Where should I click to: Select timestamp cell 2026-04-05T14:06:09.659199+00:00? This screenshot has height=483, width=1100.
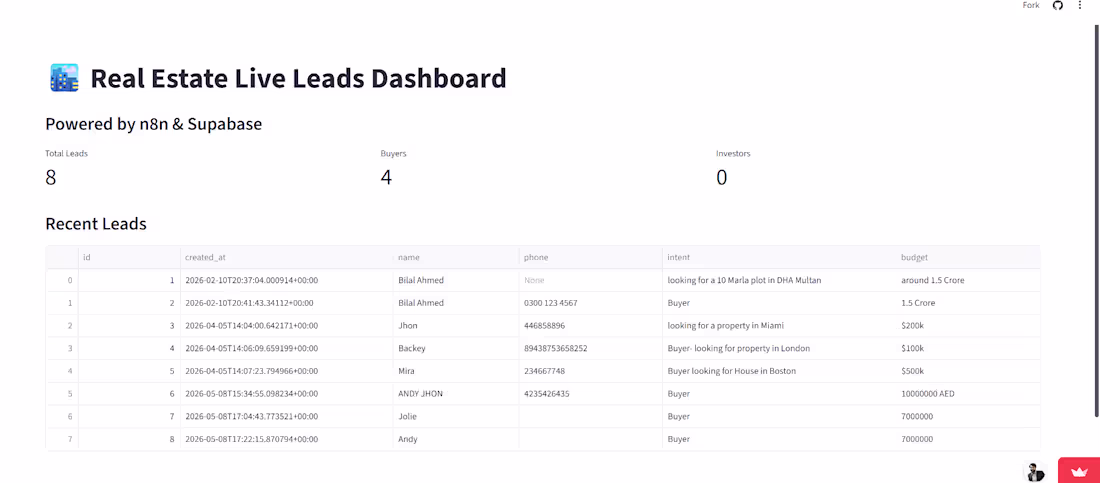(287, 348)
